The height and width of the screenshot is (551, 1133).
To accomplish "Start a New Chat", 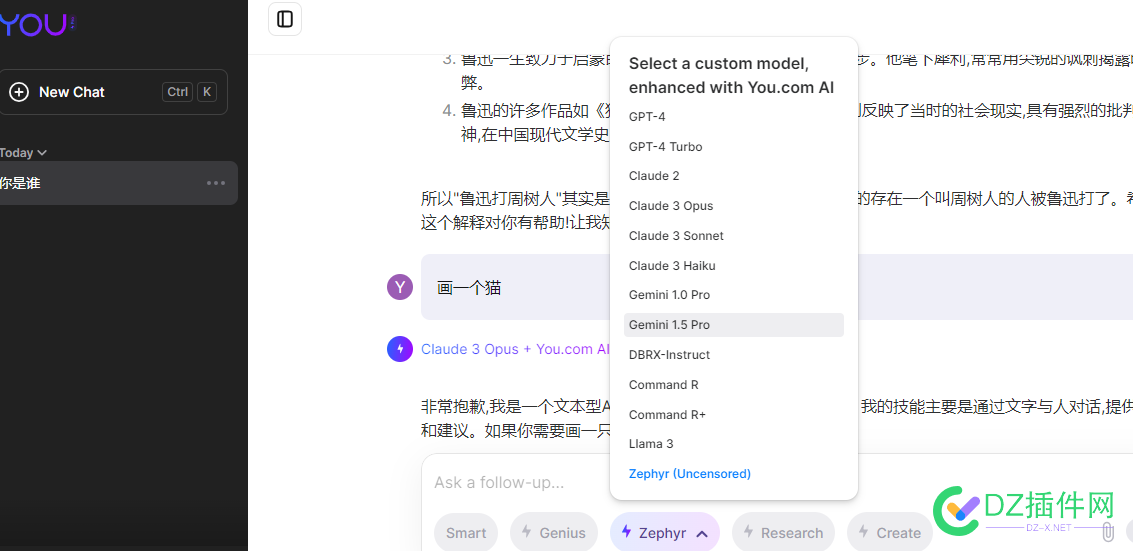I will point(113,92).
